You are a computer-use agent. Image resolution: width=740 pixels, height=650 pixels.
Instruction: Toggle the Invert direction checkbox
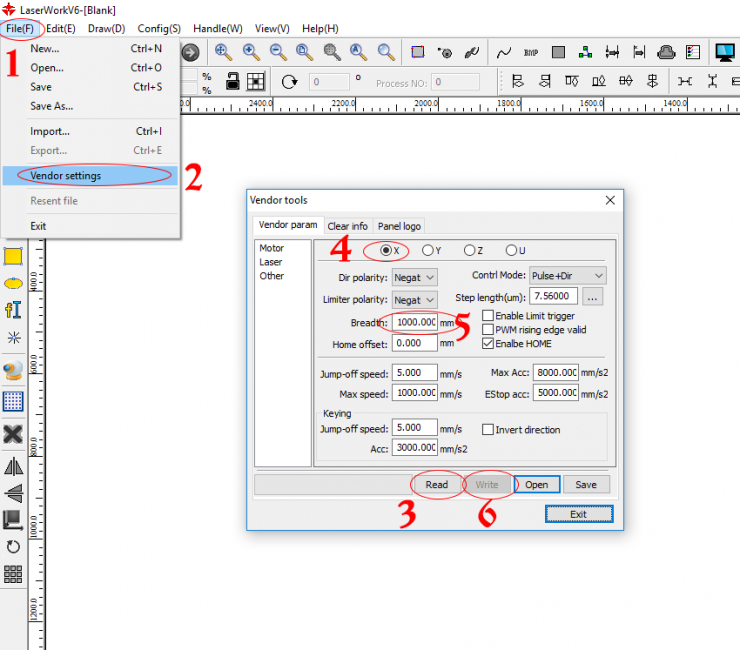(488, 429)
